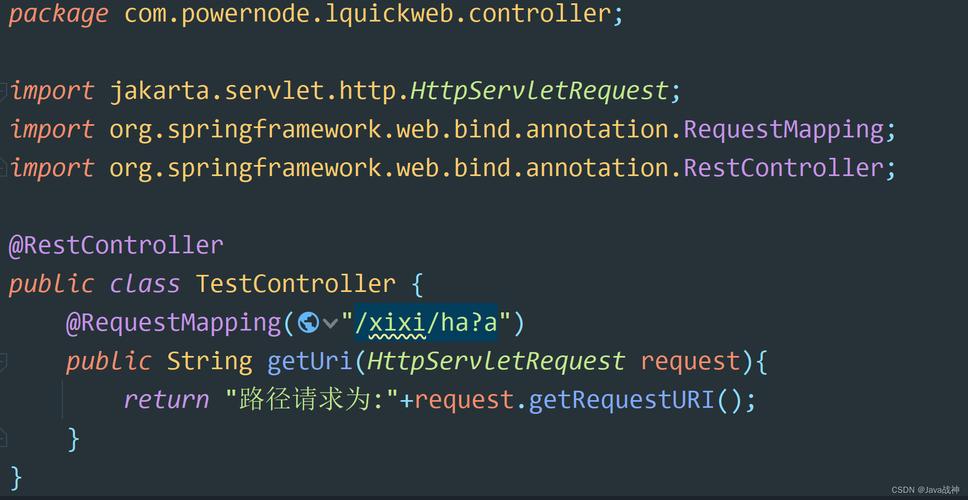968x500 pixels.
Task: Click the globe icon in @RequestMapping
Action: [308, 322]
